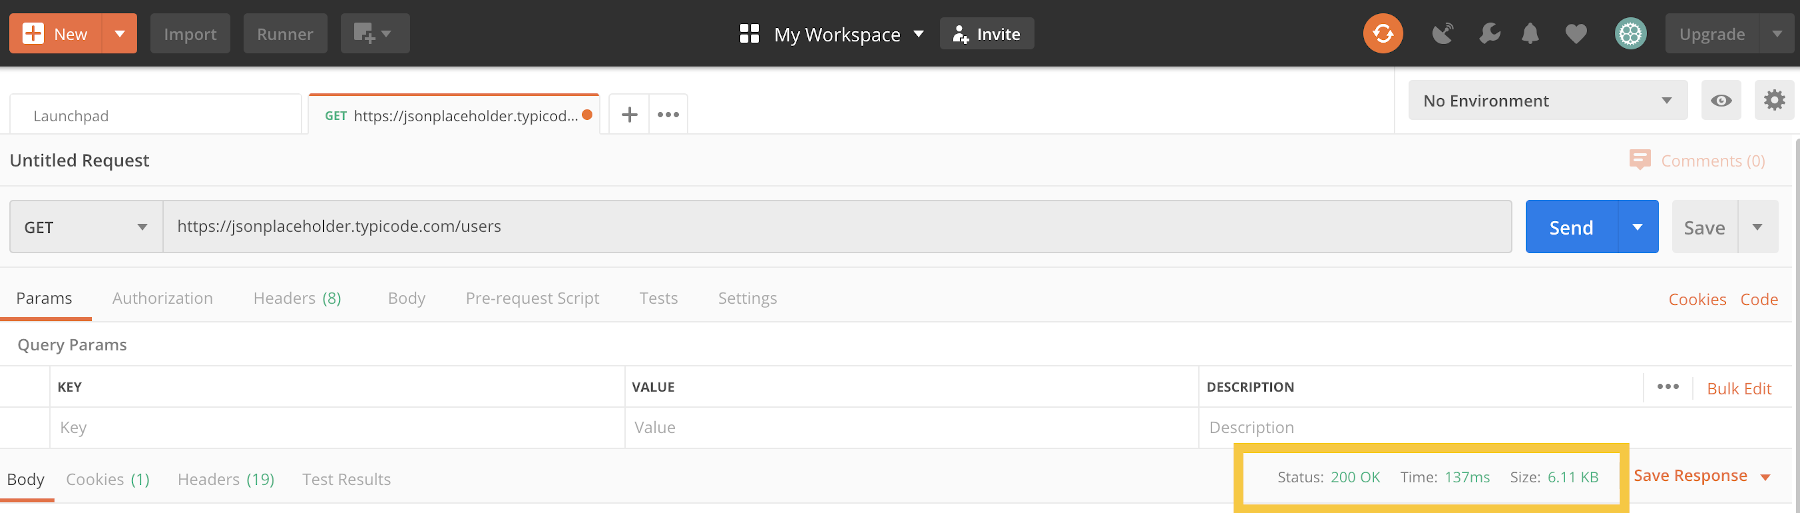Click the Value input cell
The image size is (1800, 513).
coord(911,427)
